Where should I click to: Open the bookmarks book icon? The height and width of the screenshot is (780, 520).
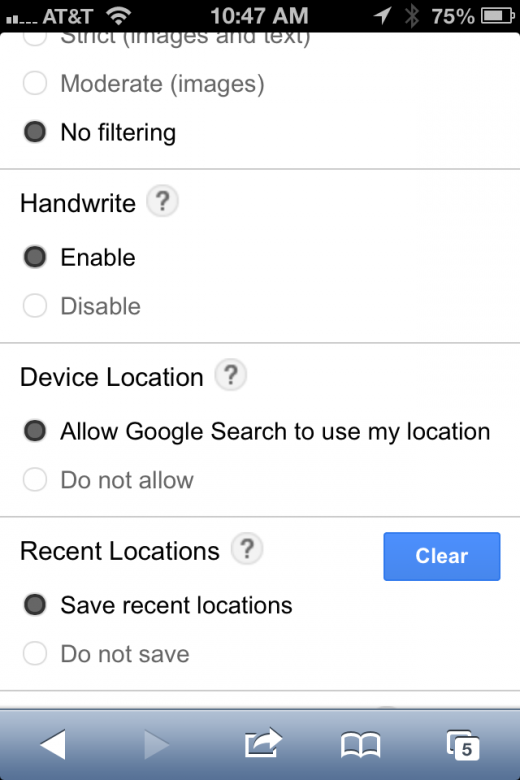[x=361, y=745]
